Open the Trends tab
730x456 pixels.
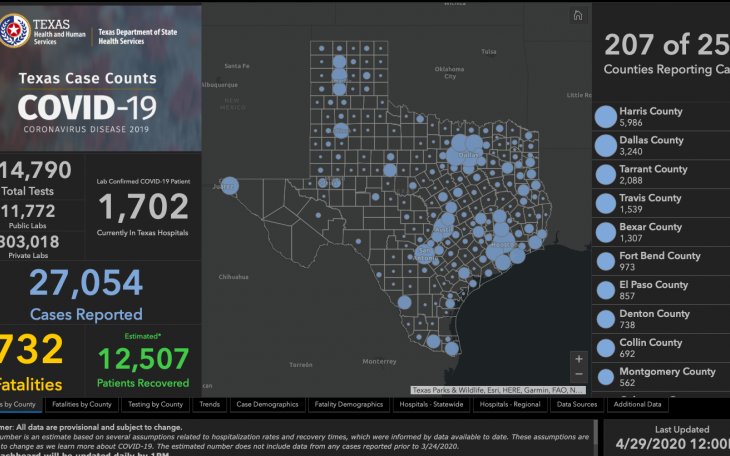pos(210,405)
